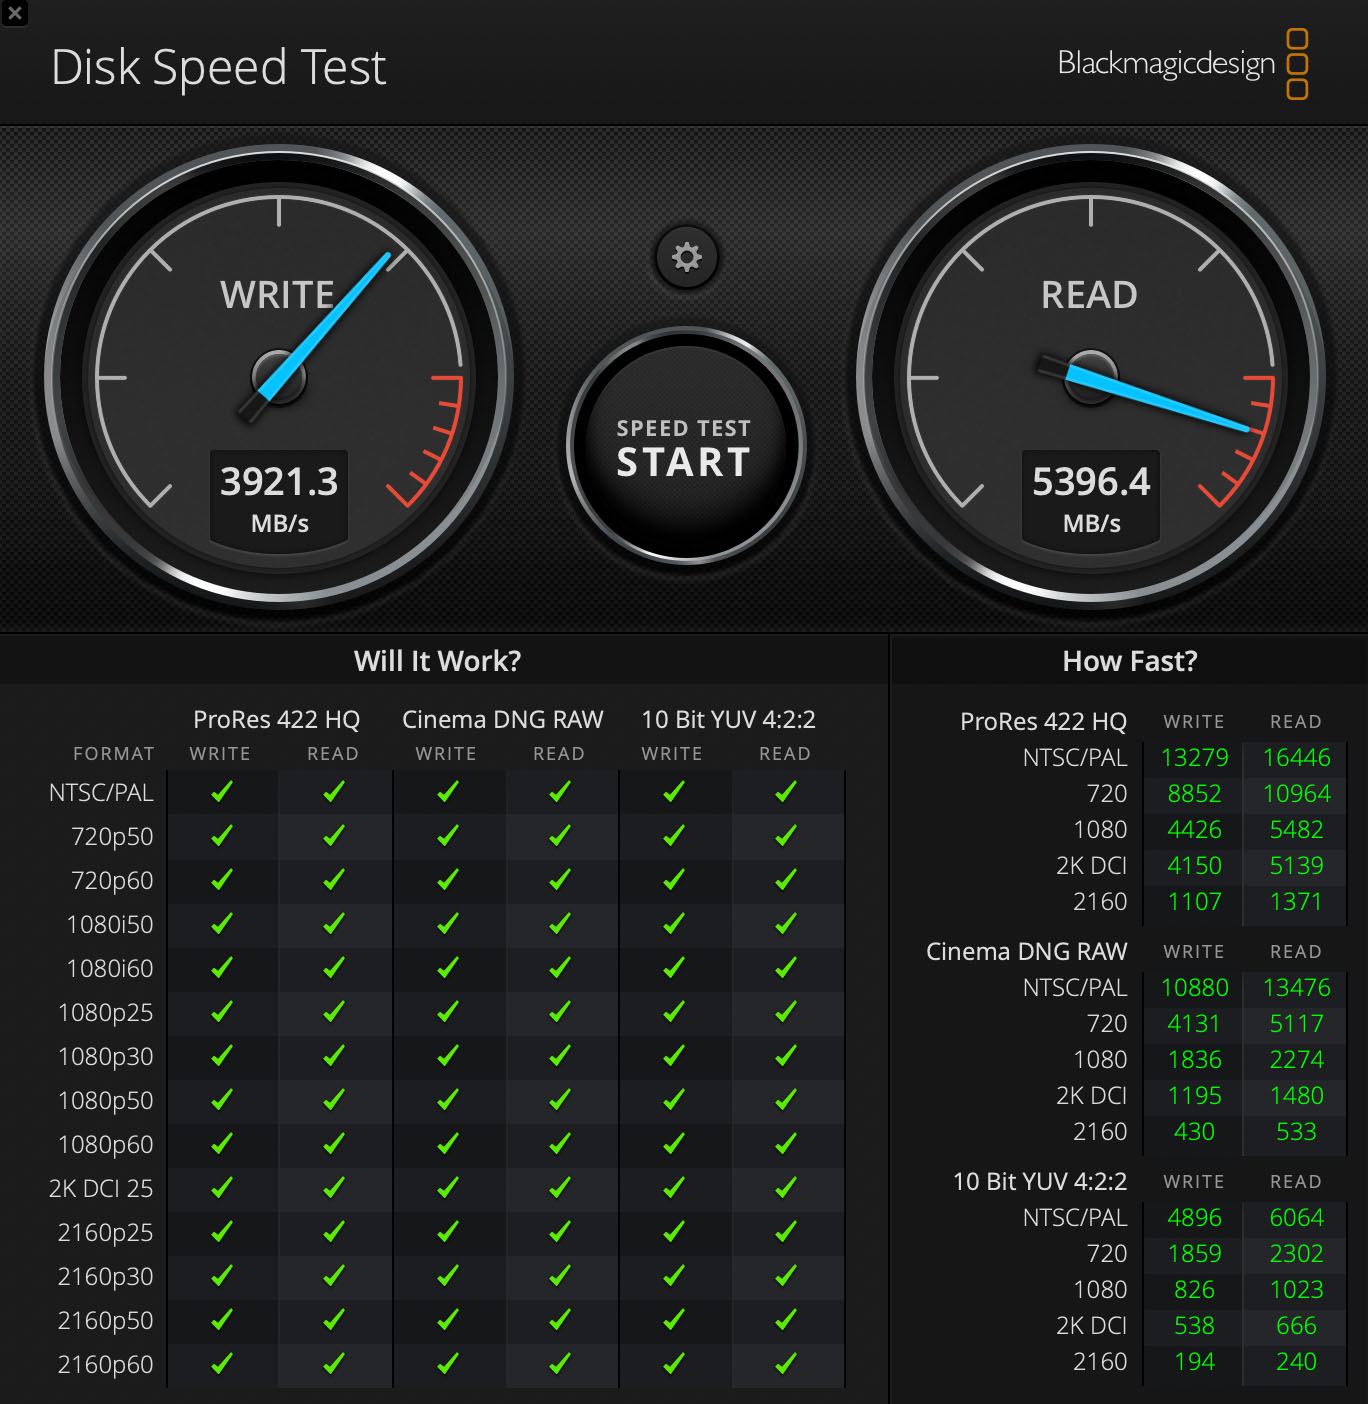Open the settings gear button

686,257
